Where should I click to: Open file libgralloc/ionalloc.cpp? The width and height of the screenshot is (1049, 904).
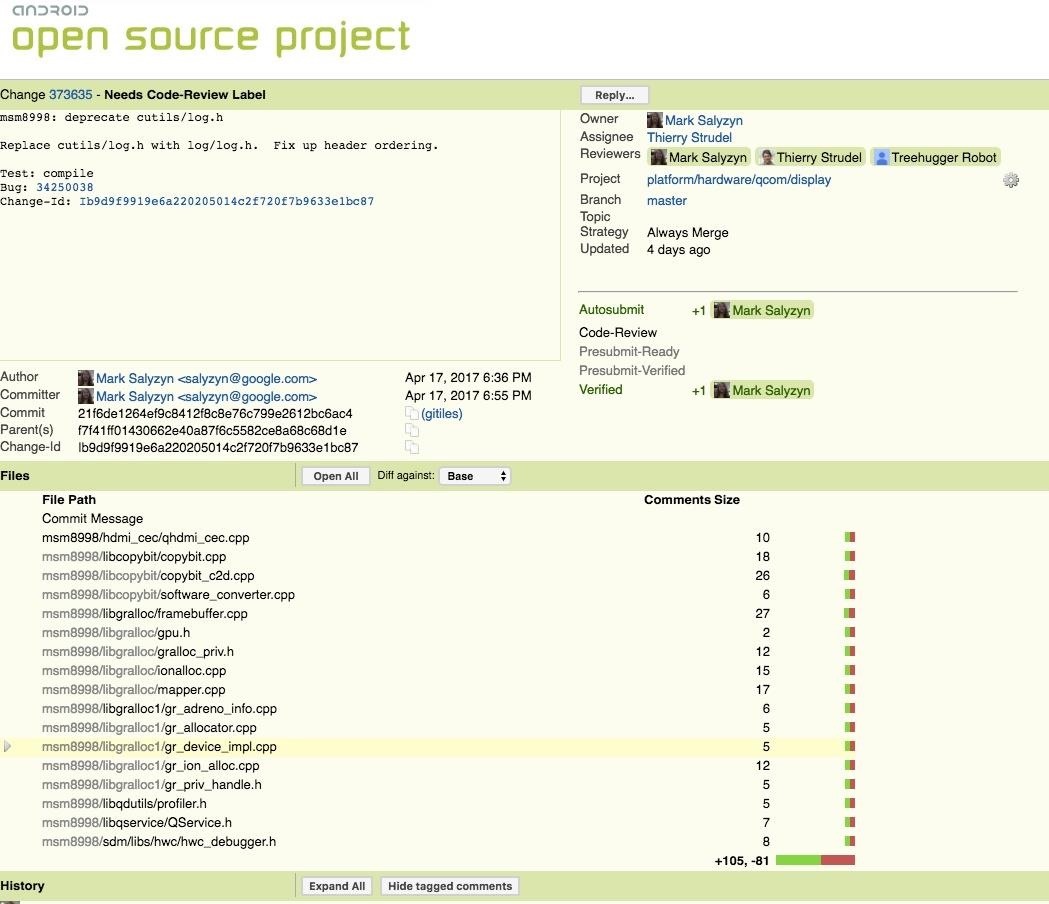(x=134, y=670)
